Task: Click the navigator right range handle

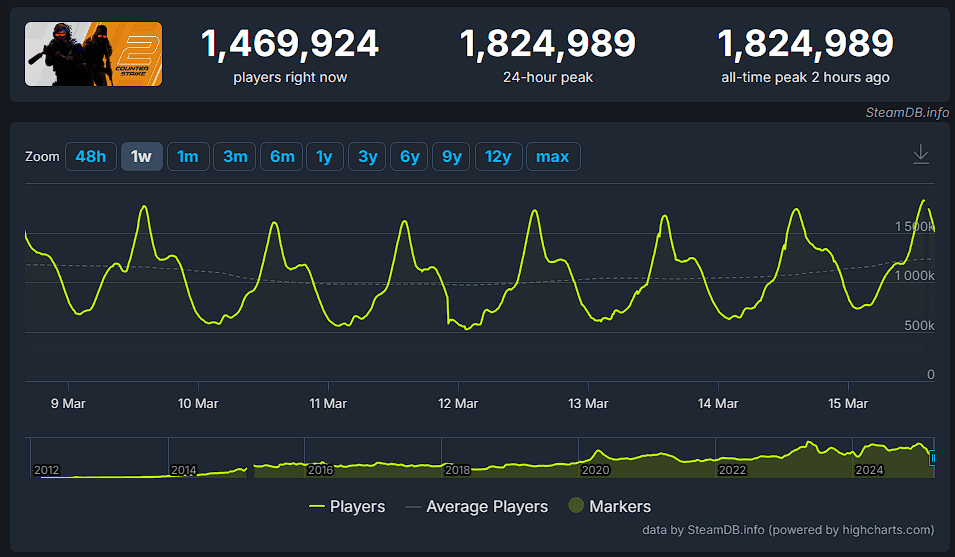Action: (933, 458)
